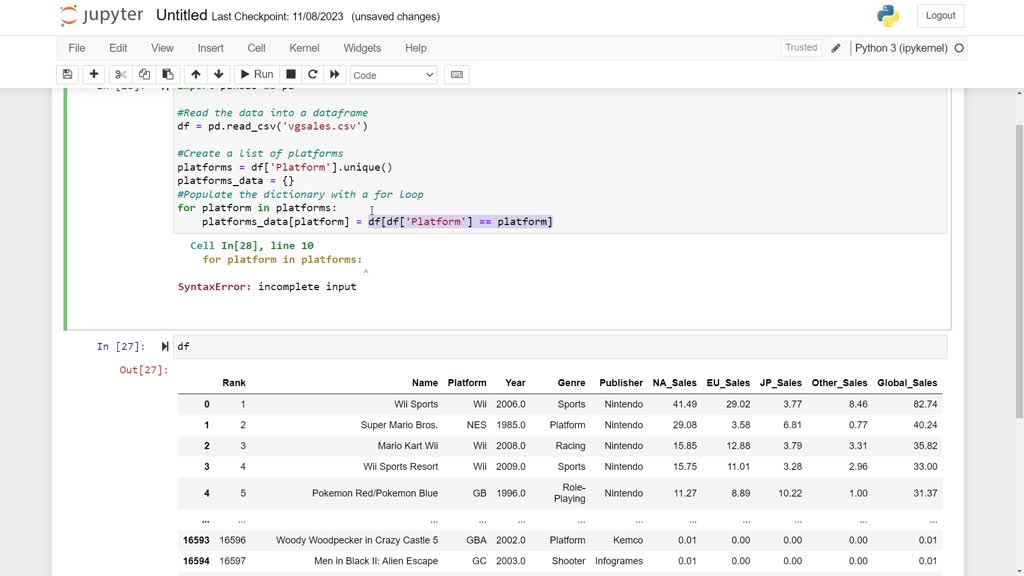
Task: Click the NA_Sales column header
Action: point(675,383)
